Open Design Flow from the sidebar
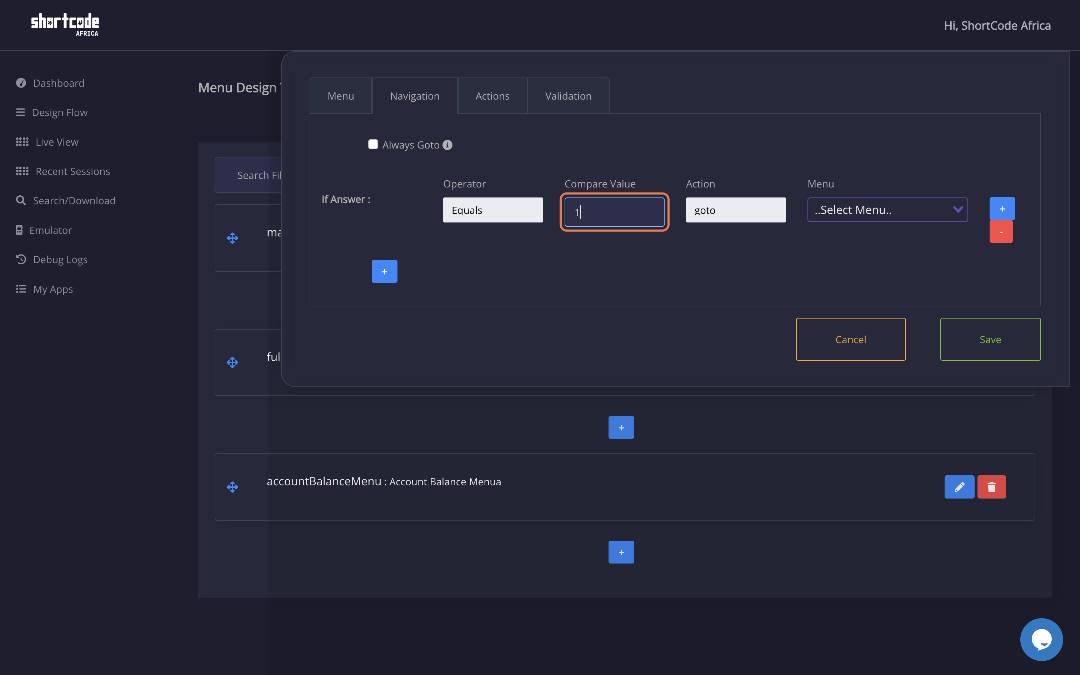Viewport: 1080px width, 675px height. click(60, 112)
